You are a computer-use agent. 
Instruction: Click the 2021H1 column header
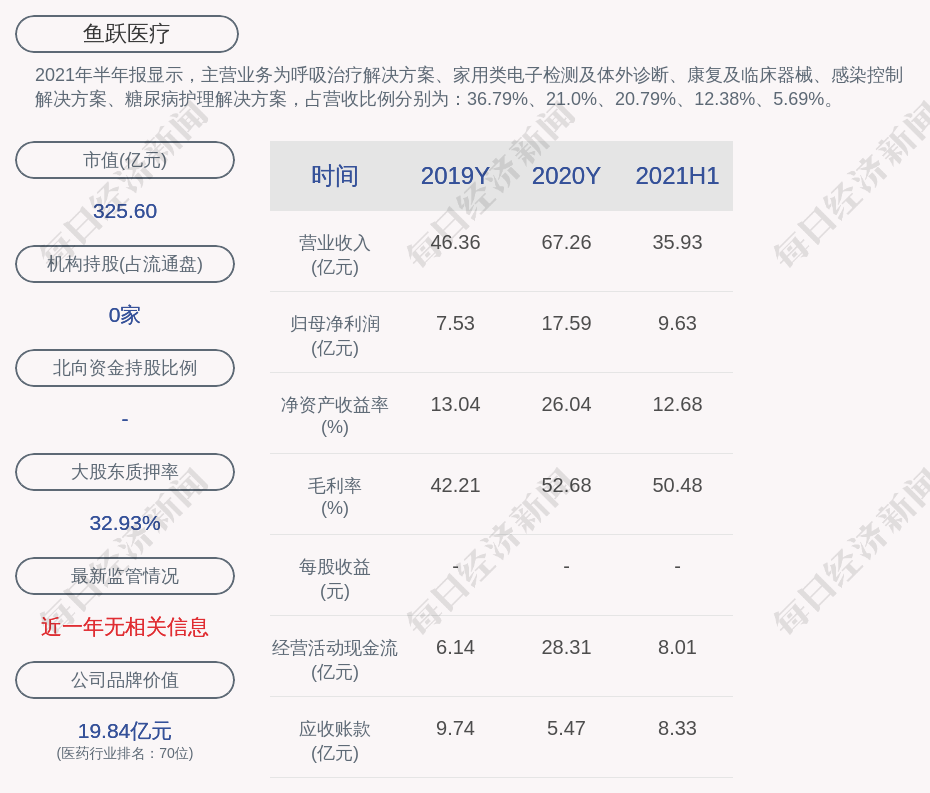coord(677,176)
